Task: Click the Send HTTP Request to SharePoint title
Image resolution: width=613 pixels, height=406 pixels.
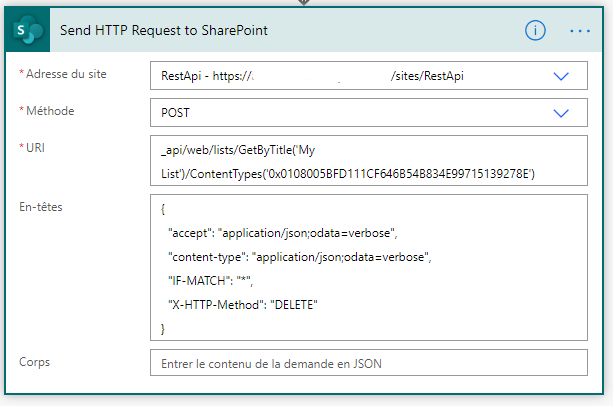Action: 164,30
